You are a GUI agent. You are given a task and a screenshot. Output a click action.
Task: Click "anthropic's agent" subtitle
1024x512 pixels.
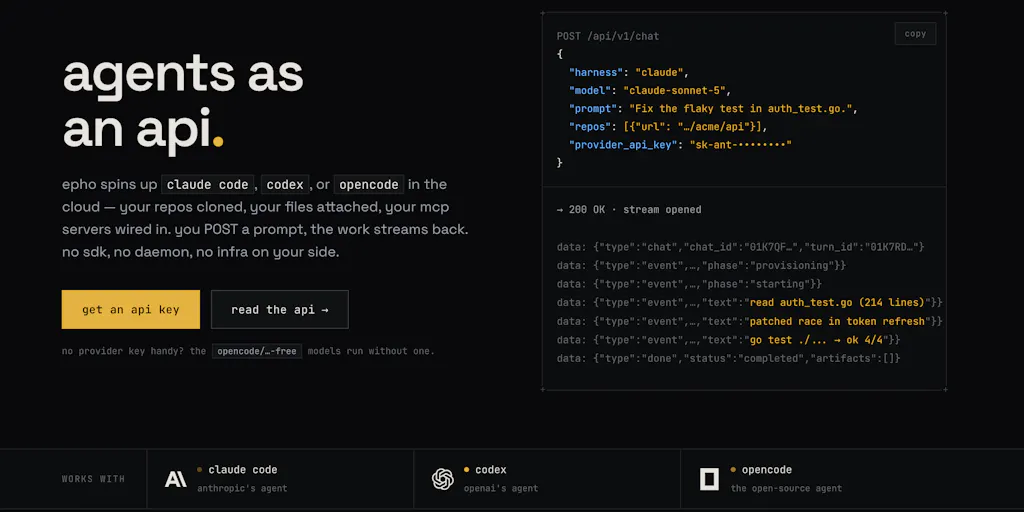tap(242, 488)
